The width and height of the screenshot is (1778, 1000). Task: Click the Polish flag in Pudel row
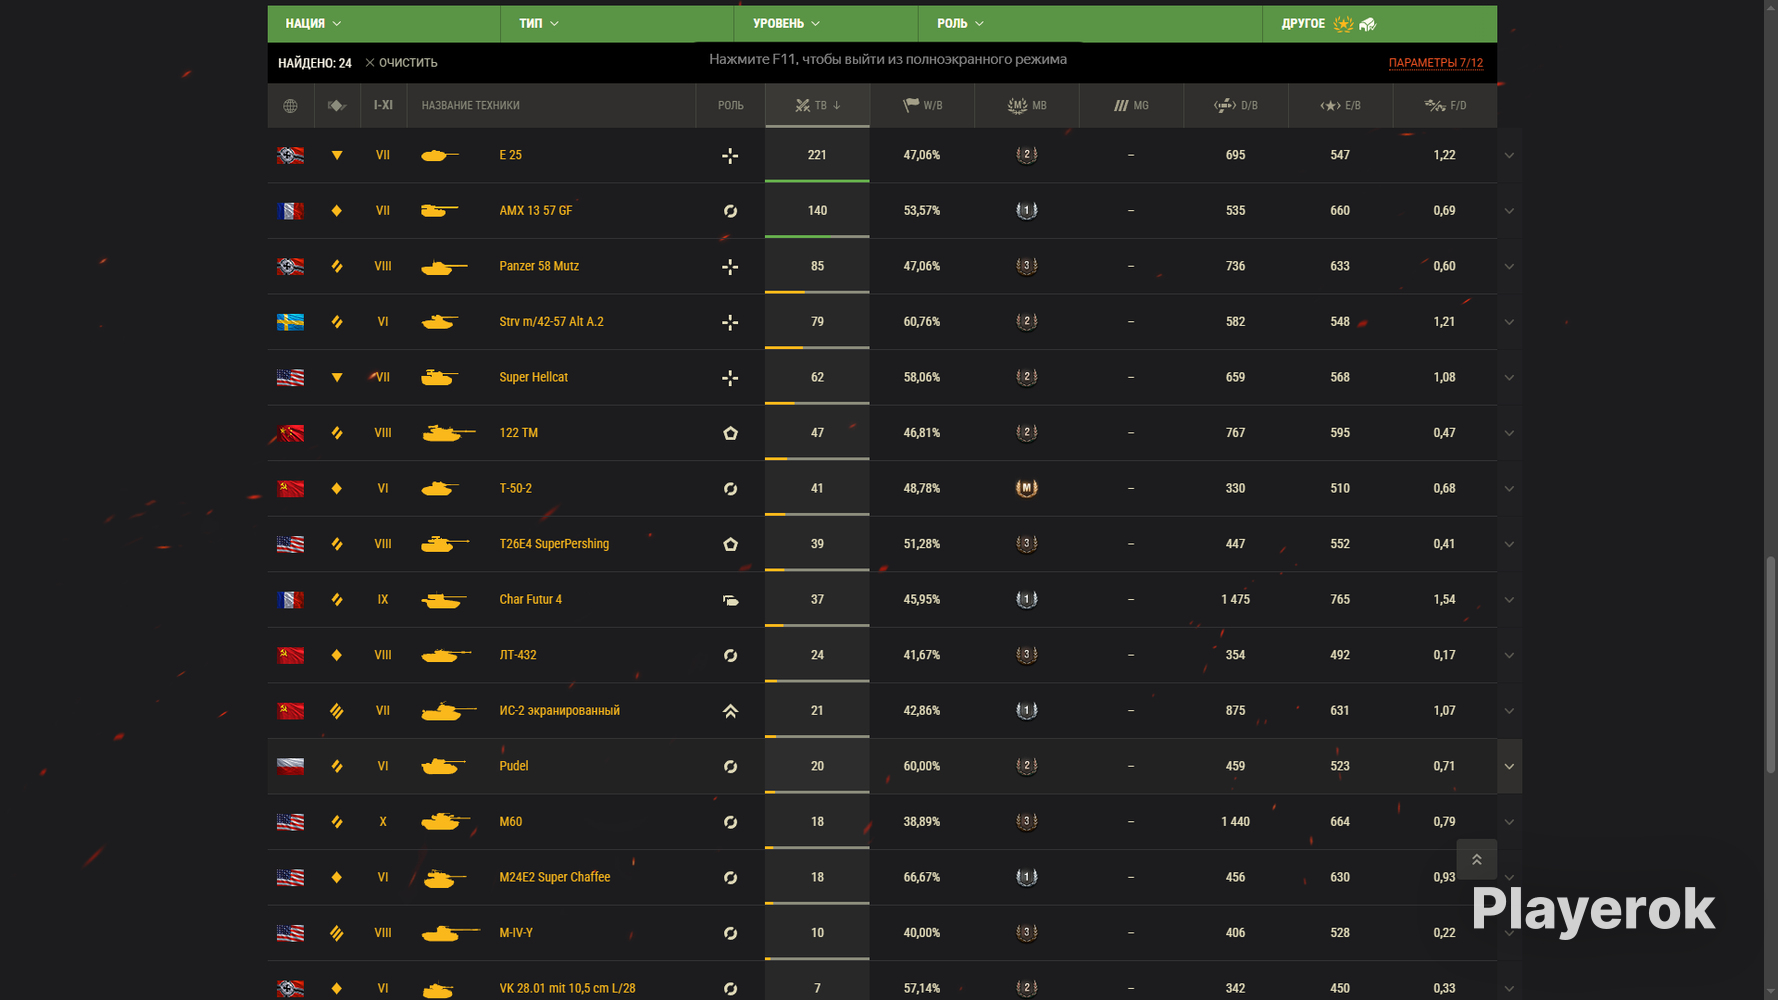(x=290, y=766)
